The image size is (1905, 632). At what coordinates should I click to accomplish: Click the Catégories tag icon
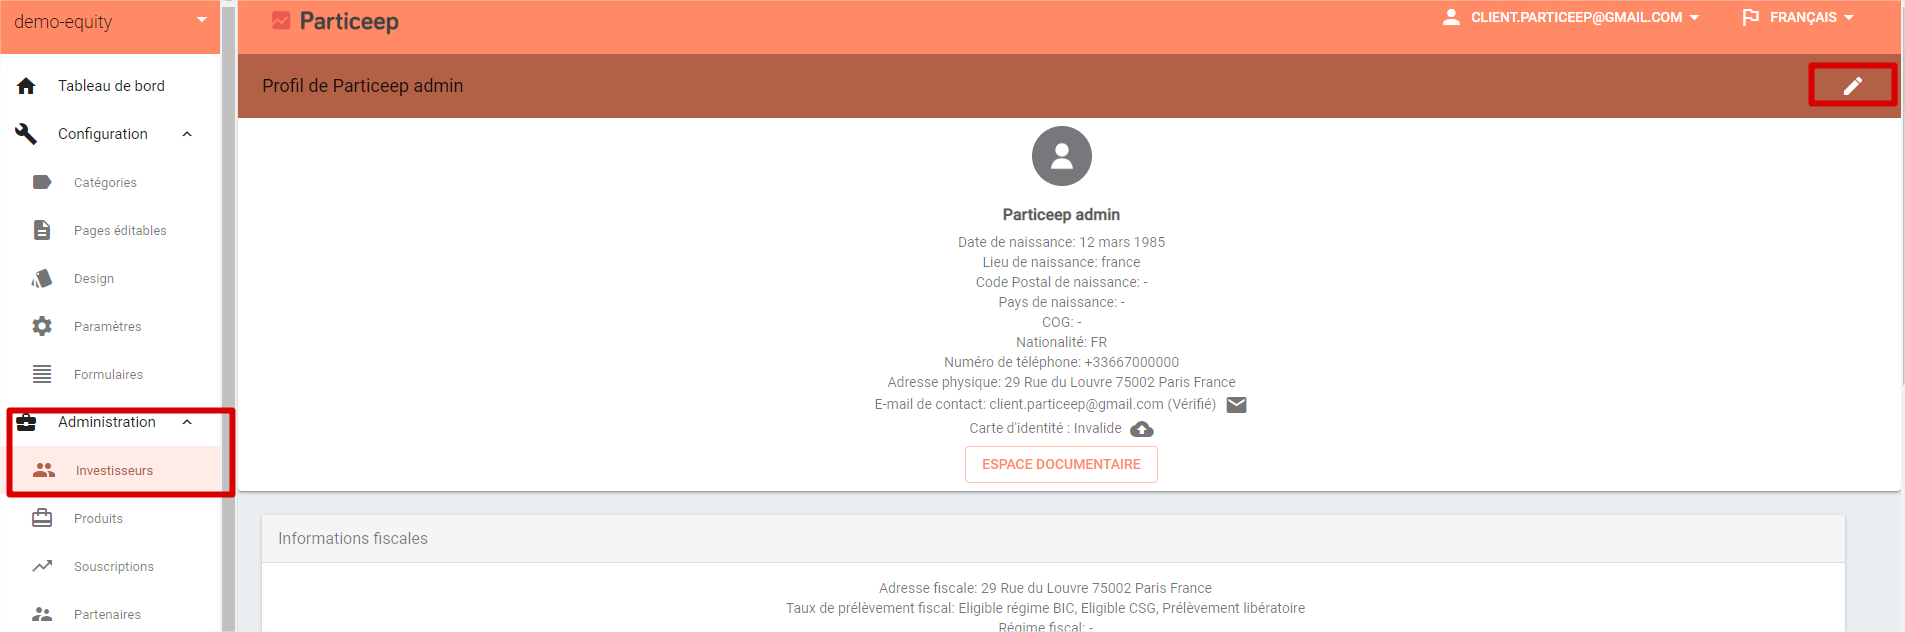click(x=42, y=182)
